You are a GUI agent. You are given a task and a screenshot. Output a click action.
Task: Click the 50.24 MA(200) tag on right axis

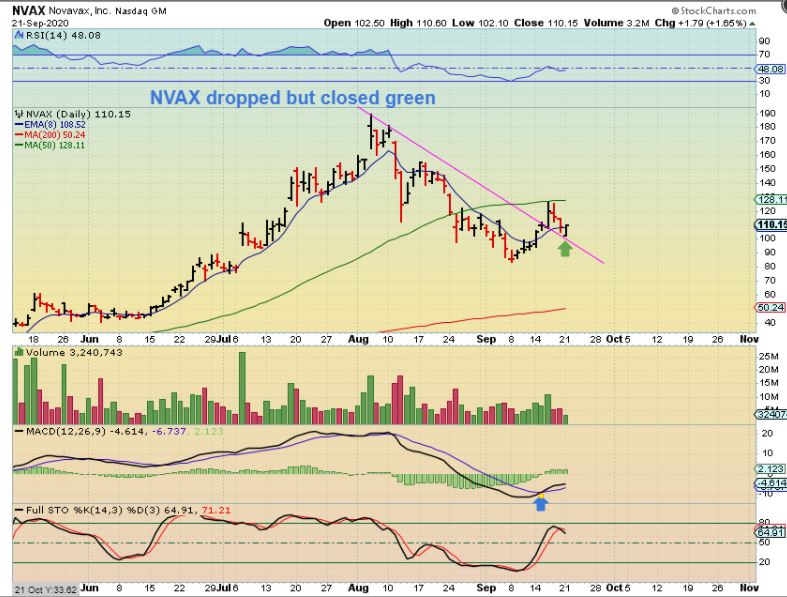[771, 307]
